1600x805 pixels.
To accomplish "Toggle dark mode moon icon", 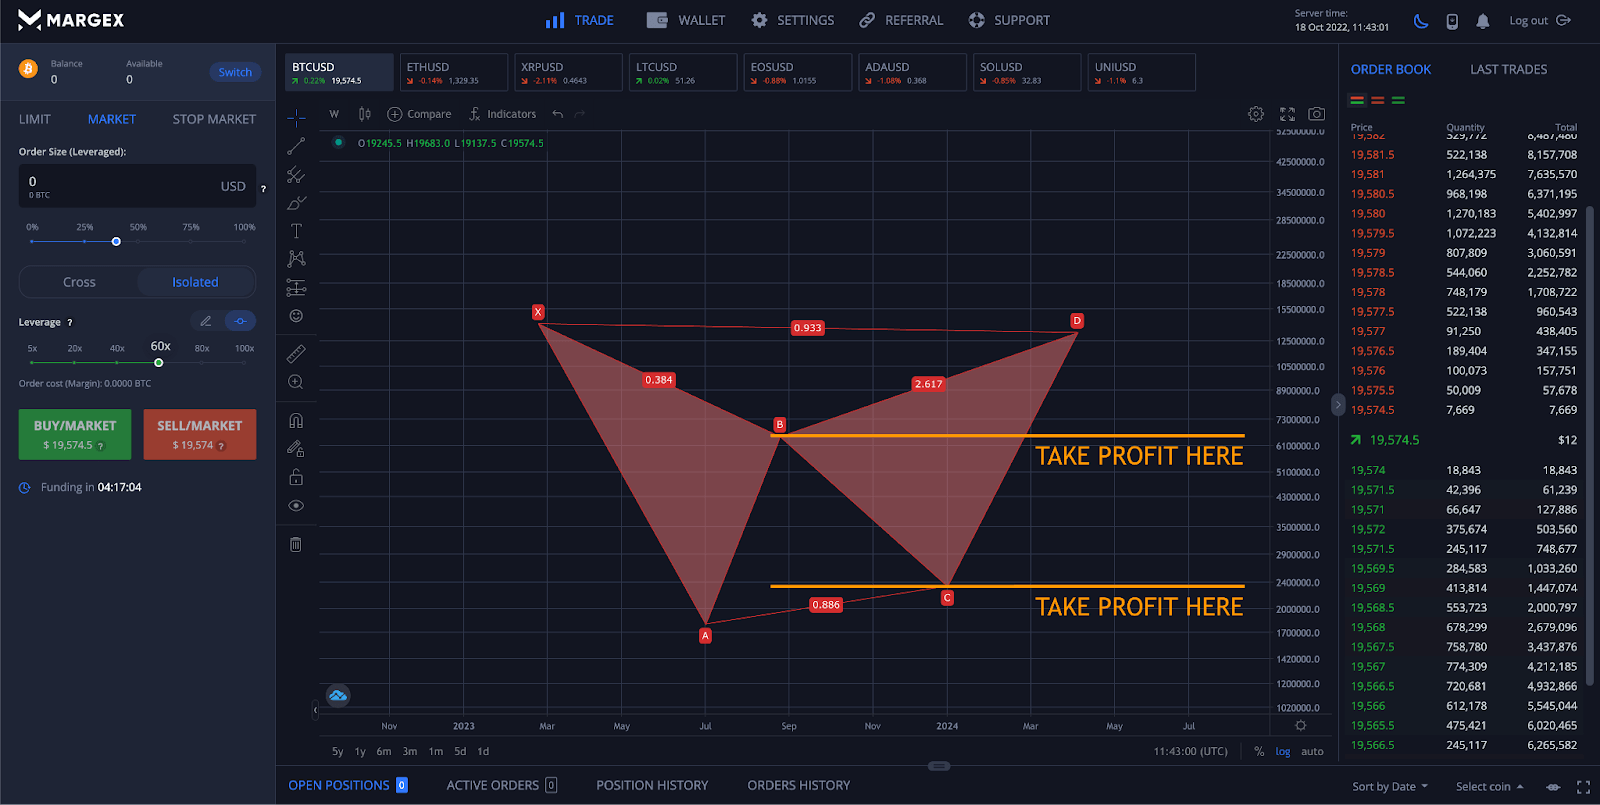I will pos(1421,21).
